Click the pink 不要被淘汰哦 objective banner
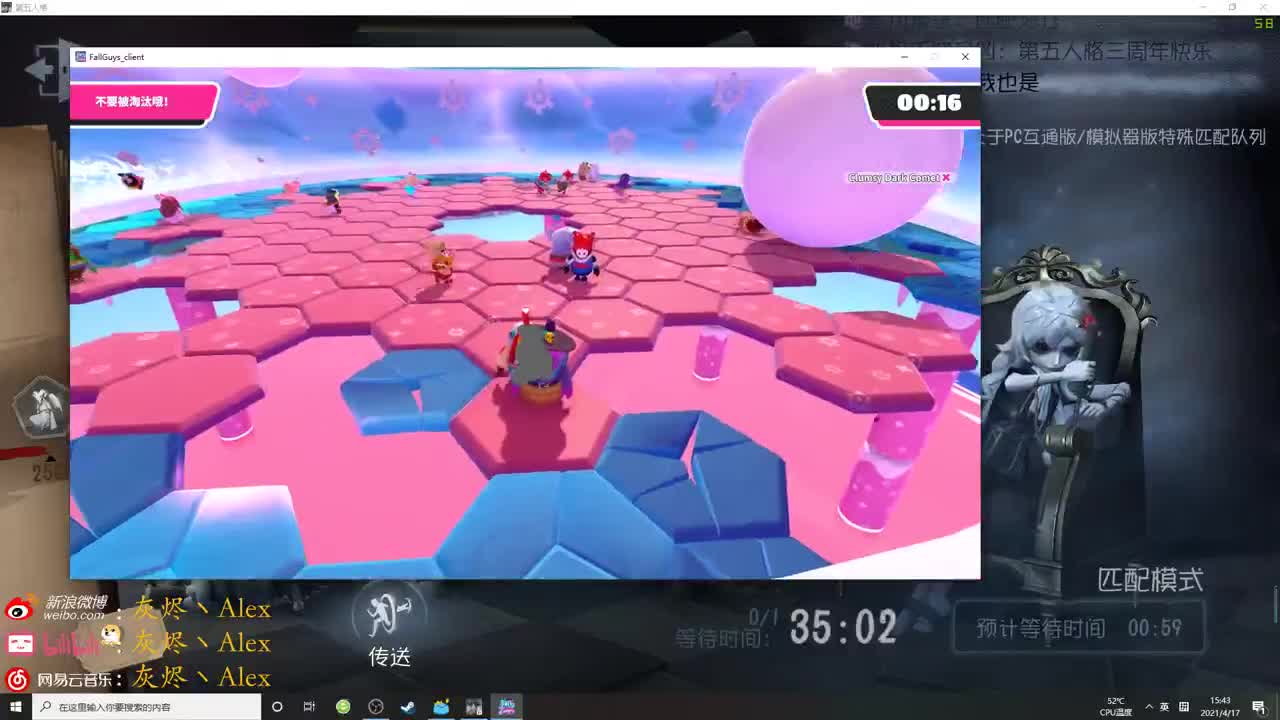1280x720 pixels. pos(143,102)
